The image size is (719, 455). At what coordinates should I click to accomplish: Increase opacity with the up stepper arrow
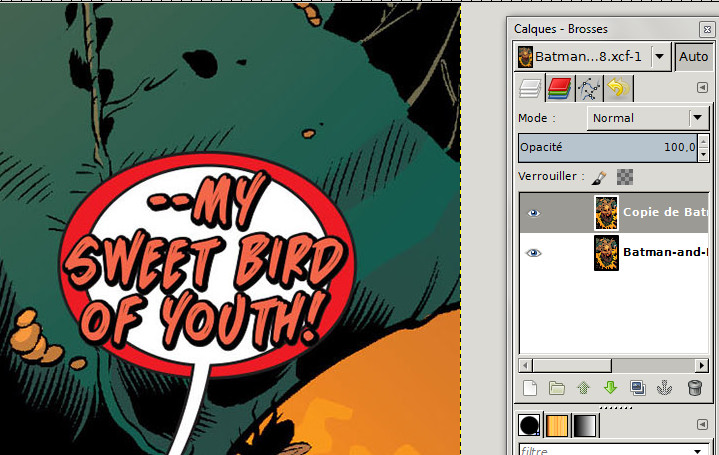click(703, 141)
